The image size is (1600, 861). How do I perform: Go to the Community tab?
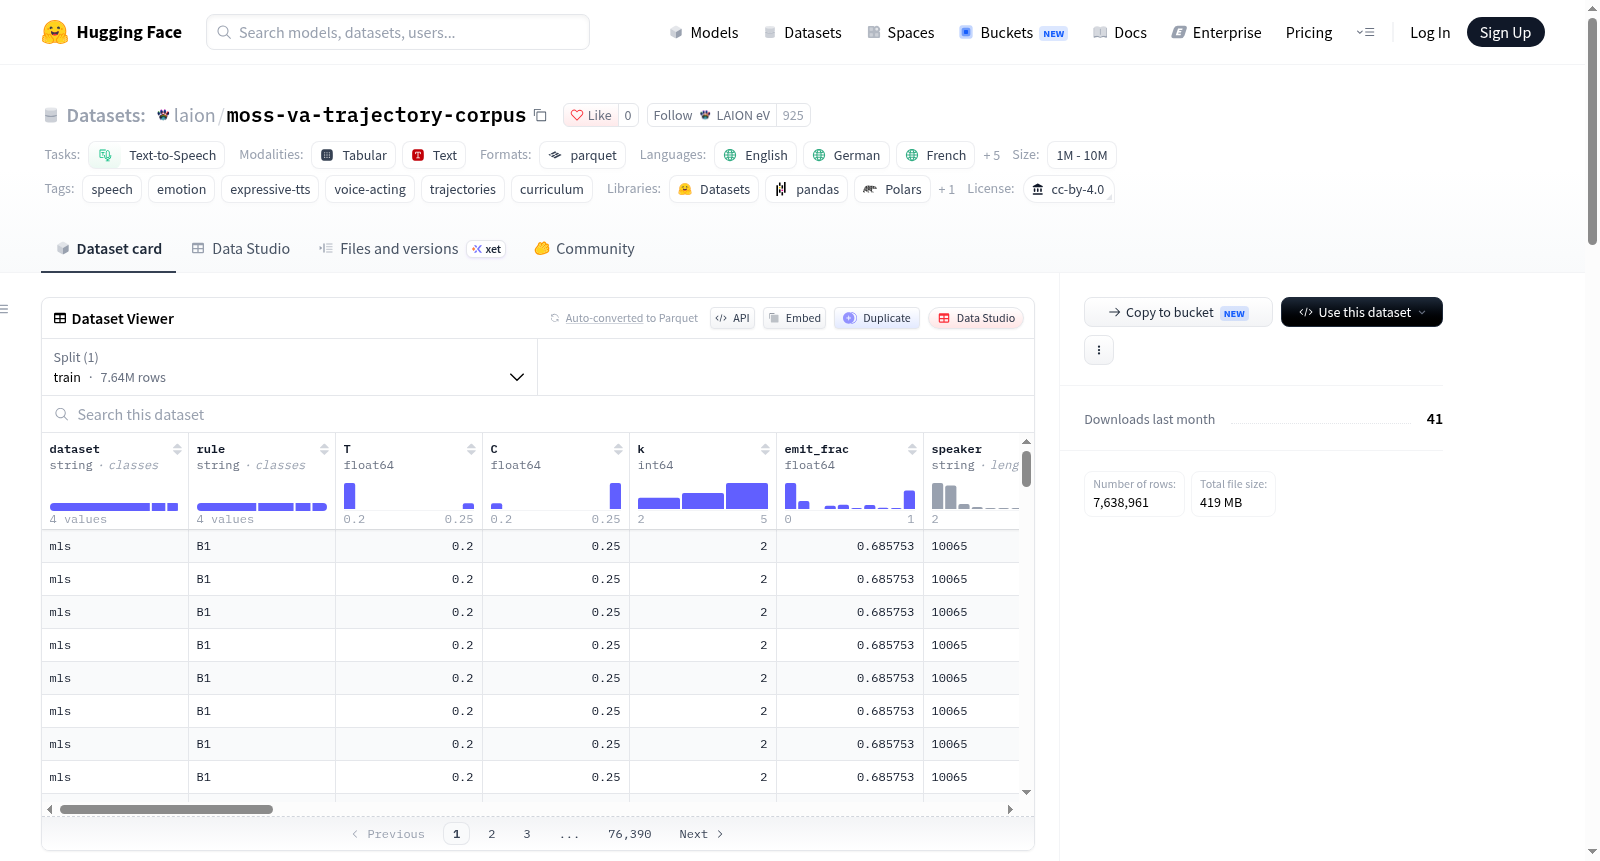585,248
